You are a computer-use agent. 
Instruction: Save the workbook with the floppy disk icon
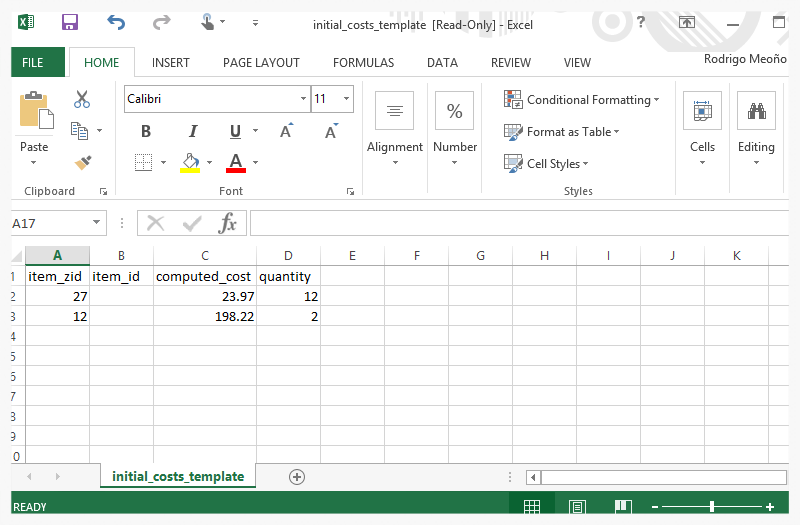pyautogui.click(x=70, y=22)
